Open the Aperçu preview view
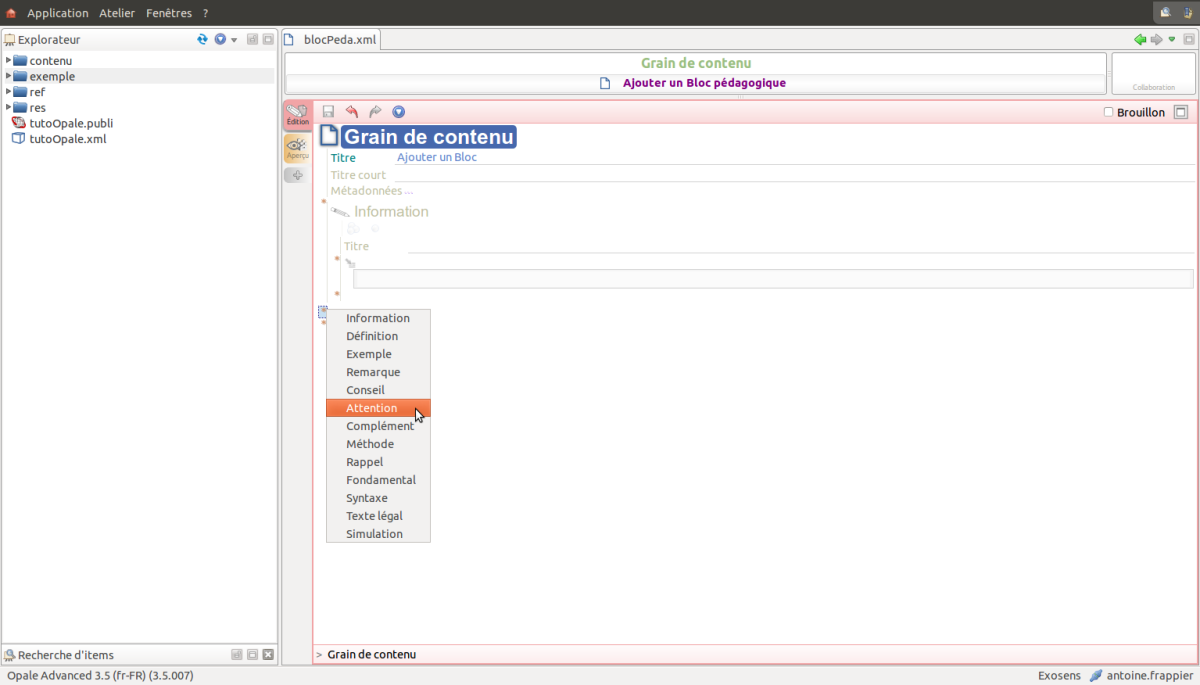The height and width of the screenshot is (685, 1200). (297, 149)
